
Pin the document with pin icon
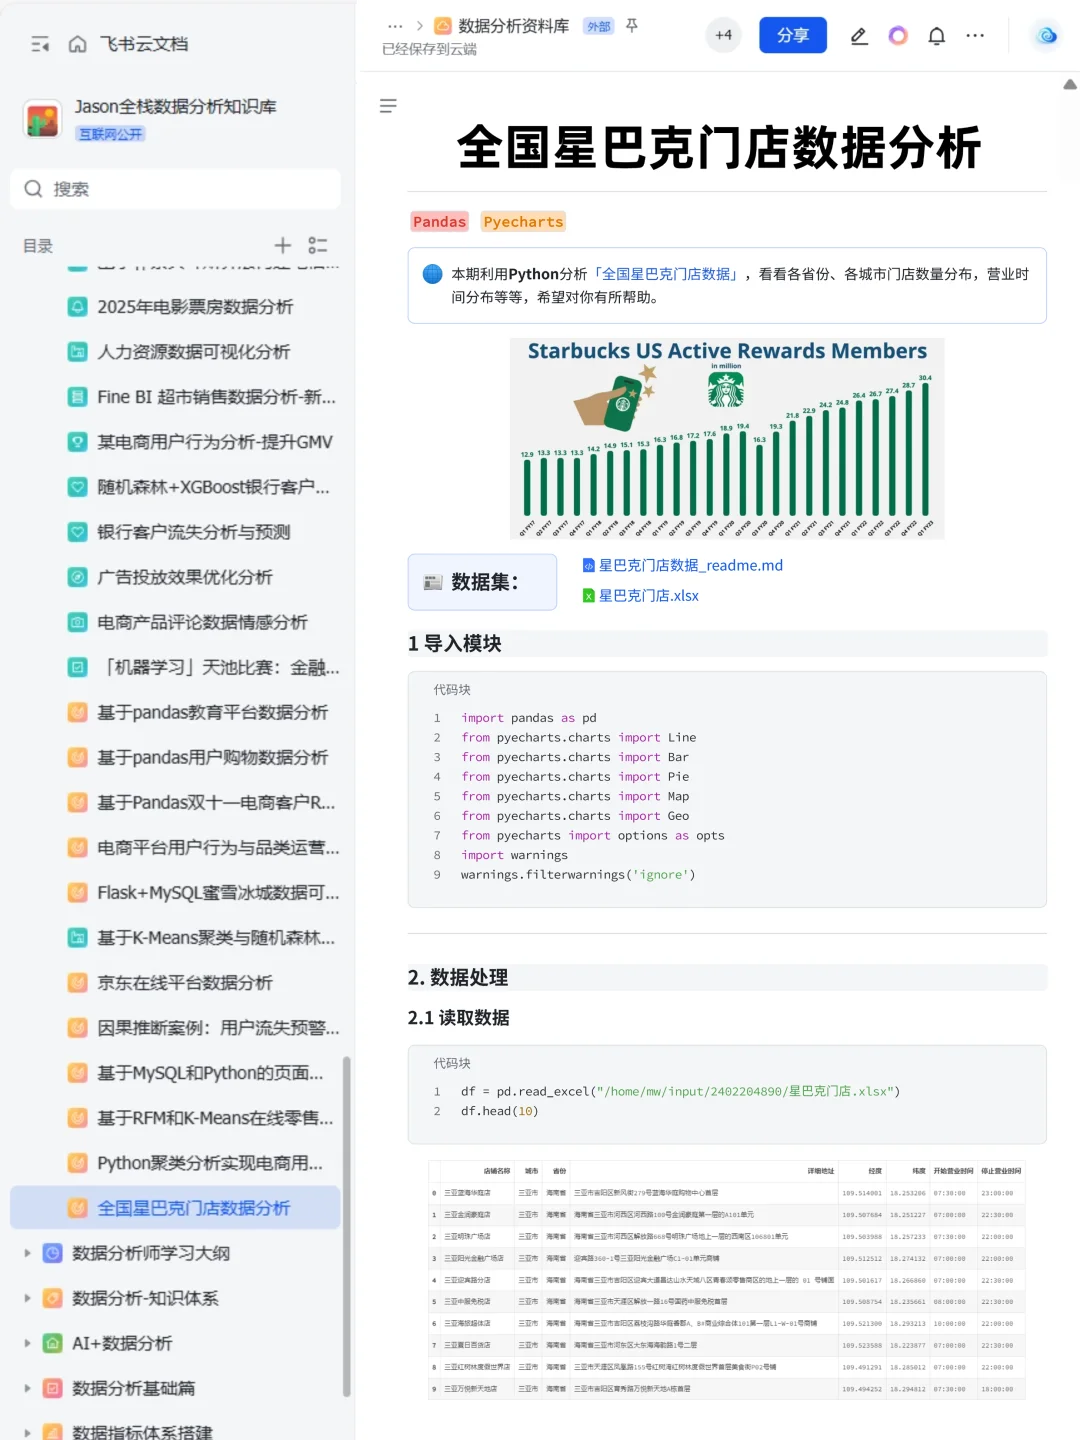pyautogui.click(x=632, y=26)
